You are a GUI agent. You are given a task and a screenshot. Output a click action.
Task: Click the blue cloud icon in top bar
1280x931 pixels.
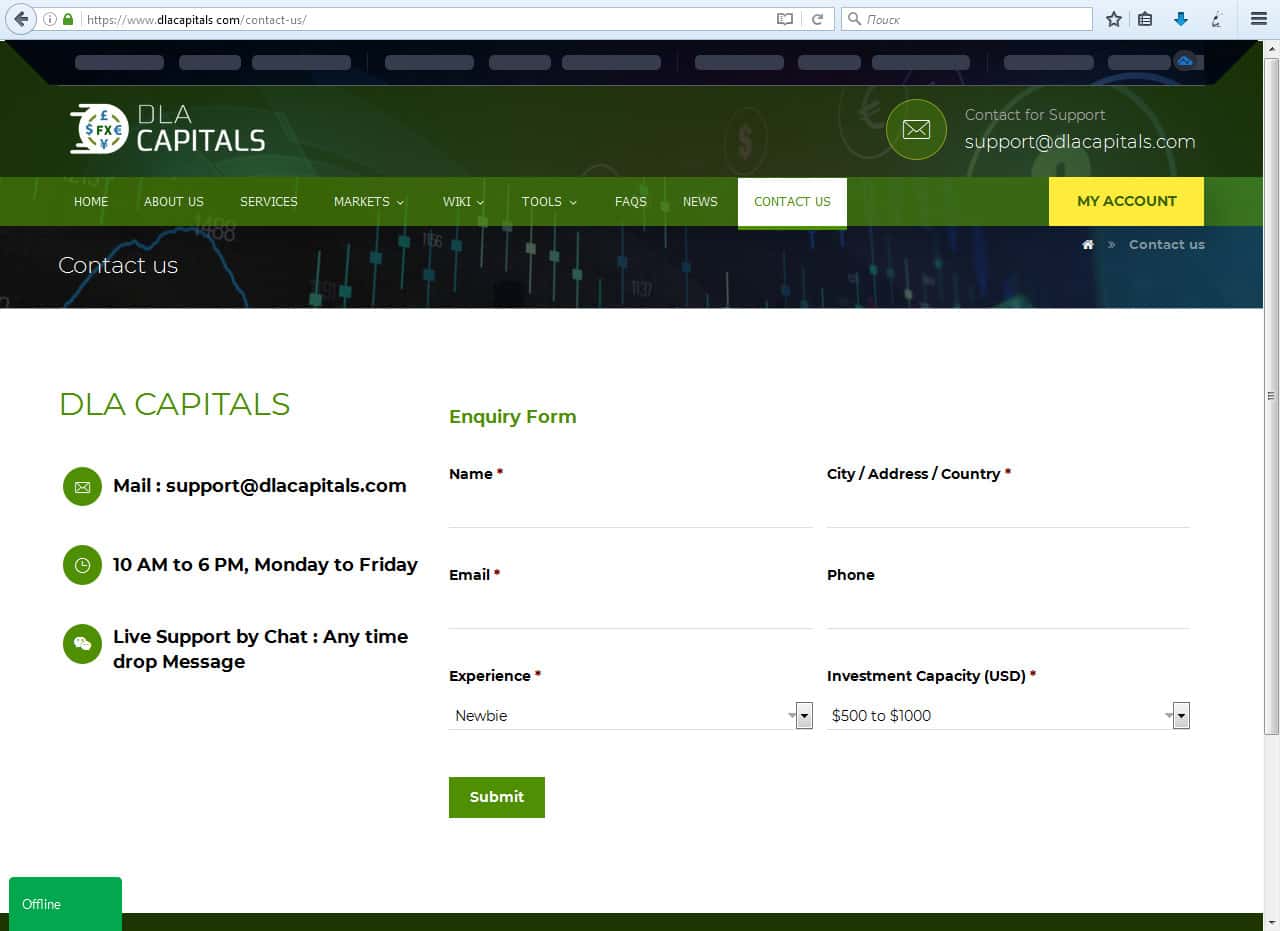[1185, 61]
